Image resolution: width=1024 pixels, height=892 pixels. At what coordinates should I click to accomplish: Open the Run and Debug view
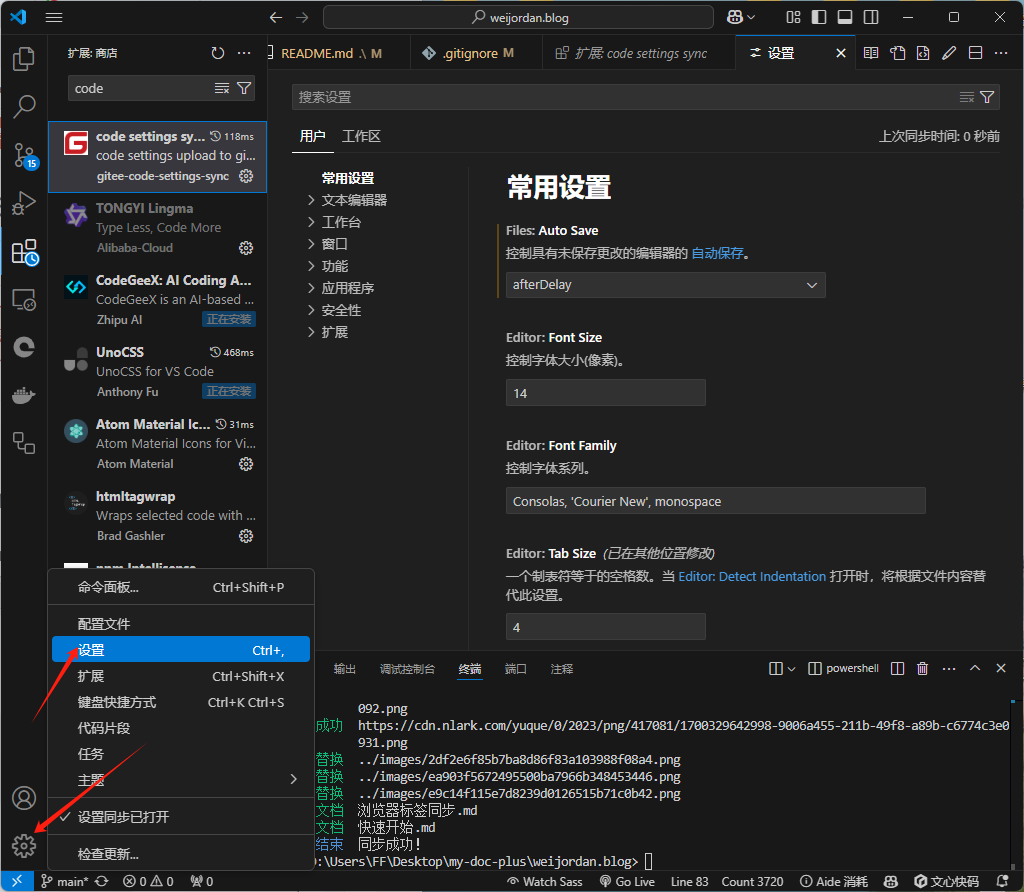(24, 203)
